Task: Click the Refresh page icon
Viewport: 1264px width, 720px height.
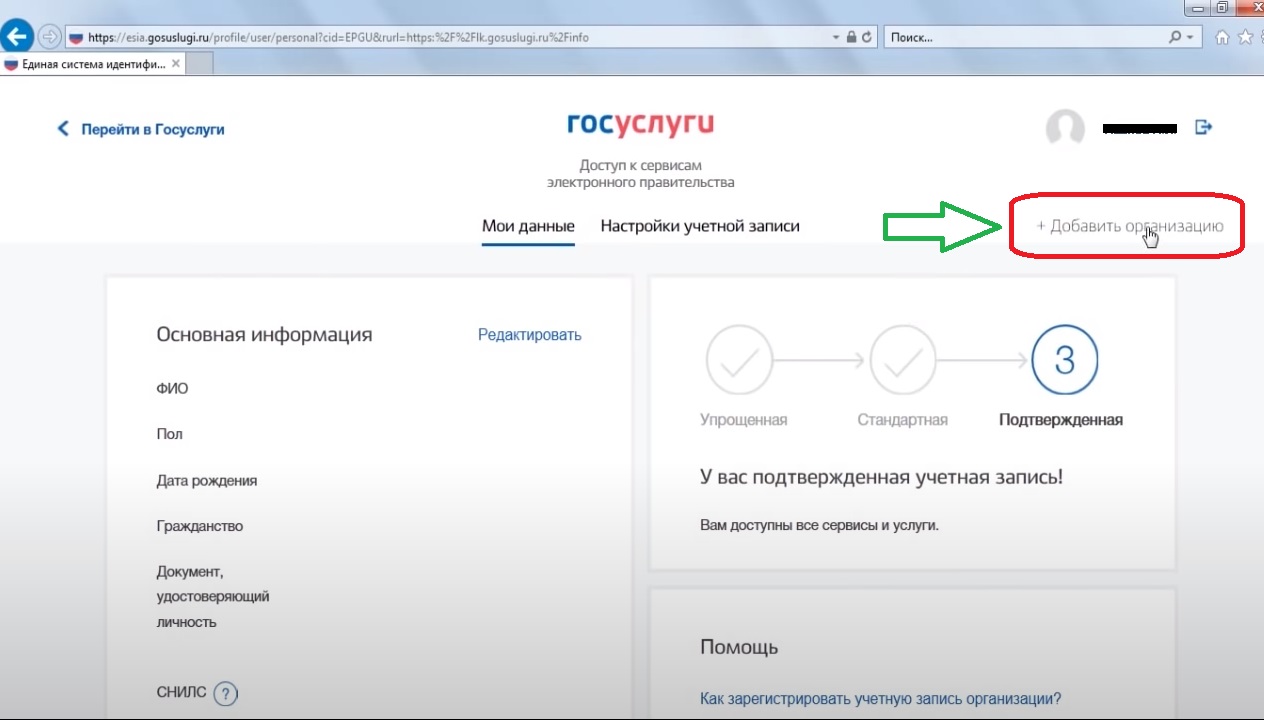Action: tap(867, 38)
